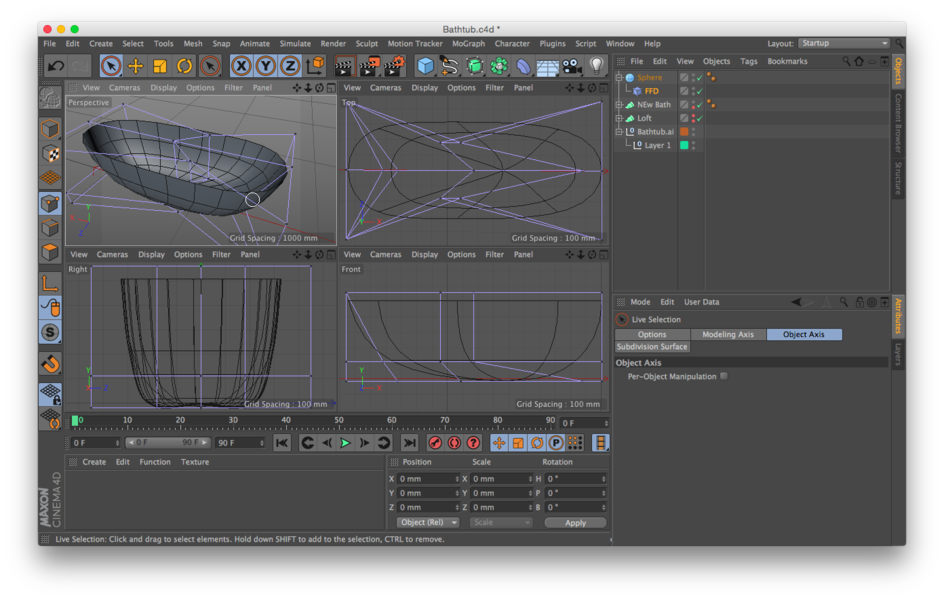
Task: Click the search magnifier in Object Manager
Action: (846, 61)
